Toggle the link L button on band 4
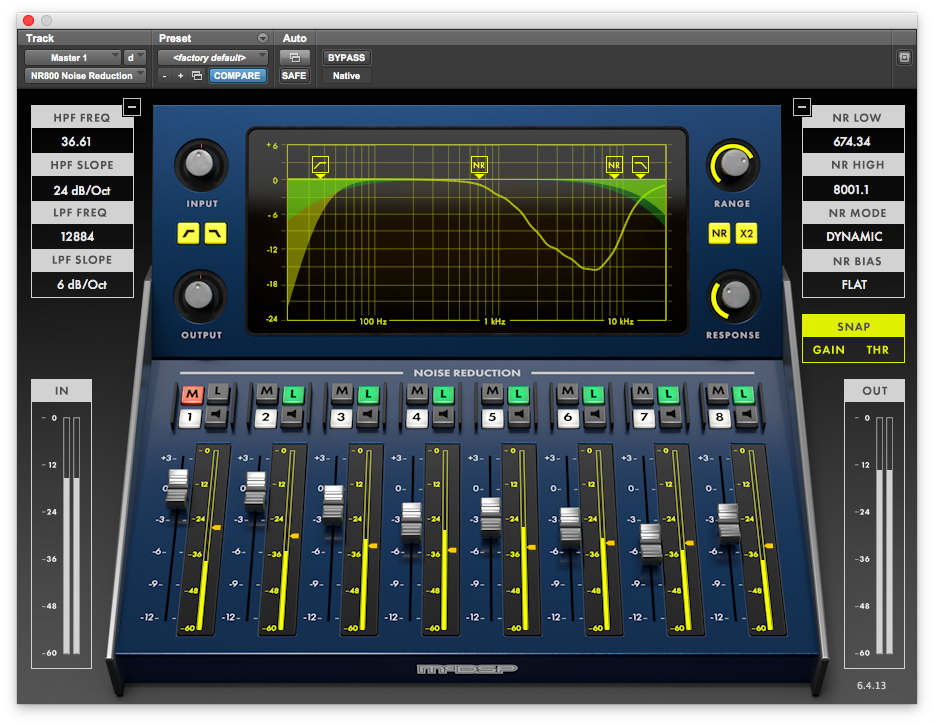Image resolution: width=934 pixels, height=725 pixels. click(x=445, y=394)
